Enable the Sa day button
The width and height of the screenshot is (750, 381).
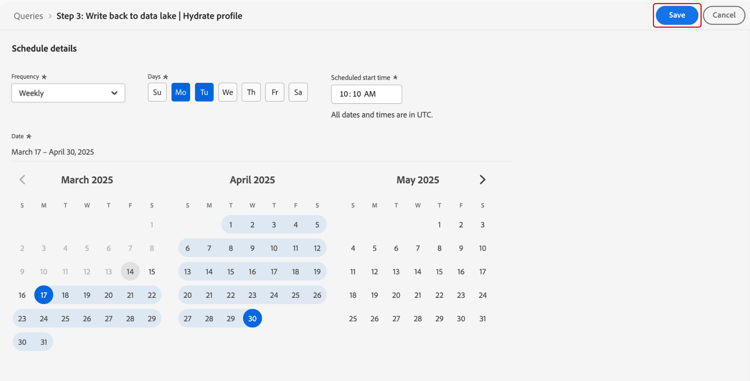coord(298,92)
